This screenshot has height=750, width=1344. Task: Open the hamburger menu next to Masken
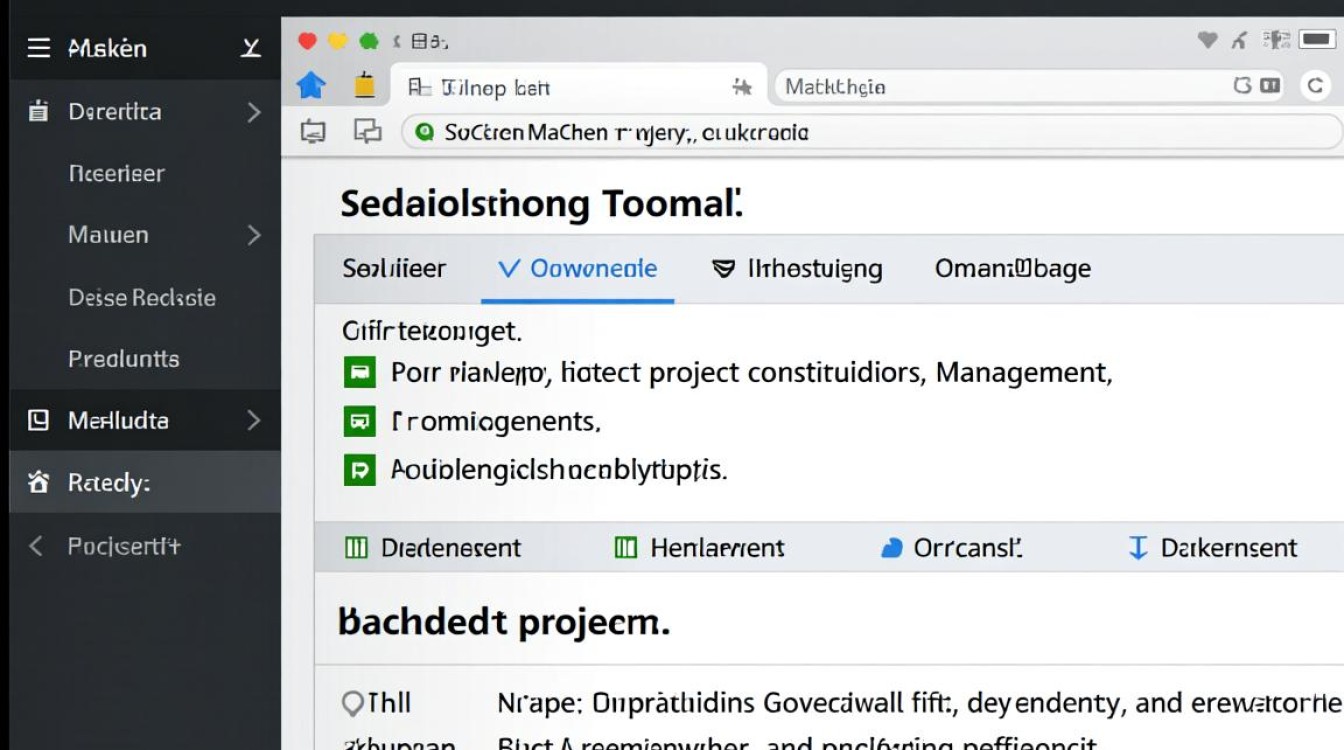pyautogui.click(x=38, y=48)
